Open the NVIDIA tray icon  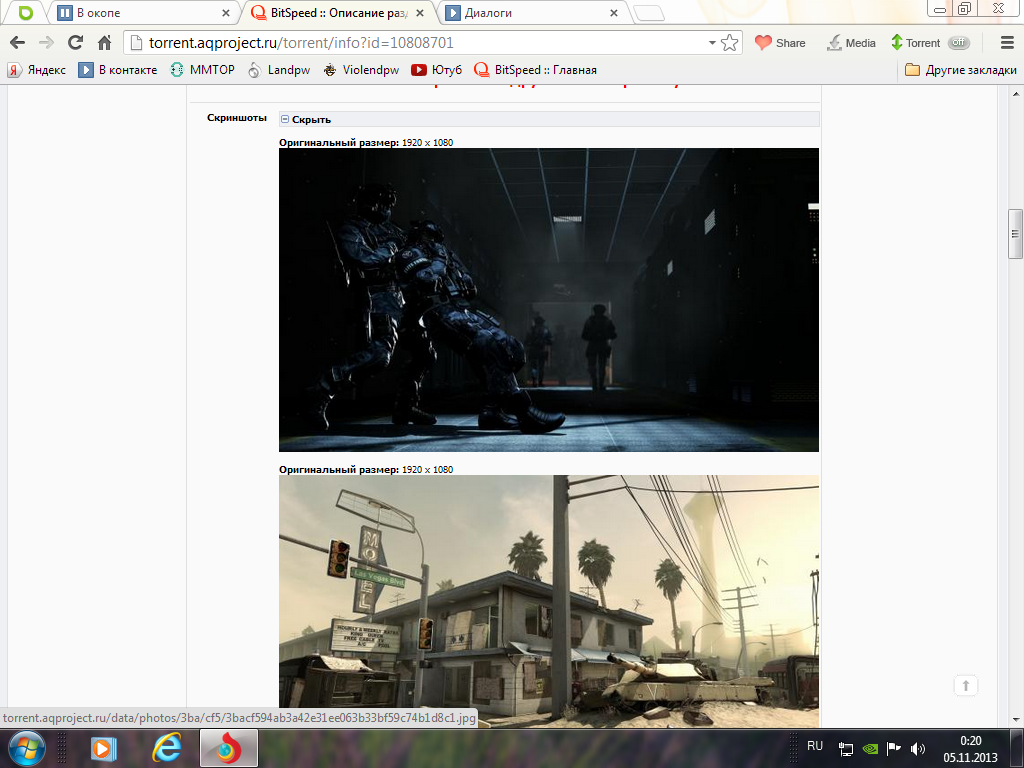(870, 749)
